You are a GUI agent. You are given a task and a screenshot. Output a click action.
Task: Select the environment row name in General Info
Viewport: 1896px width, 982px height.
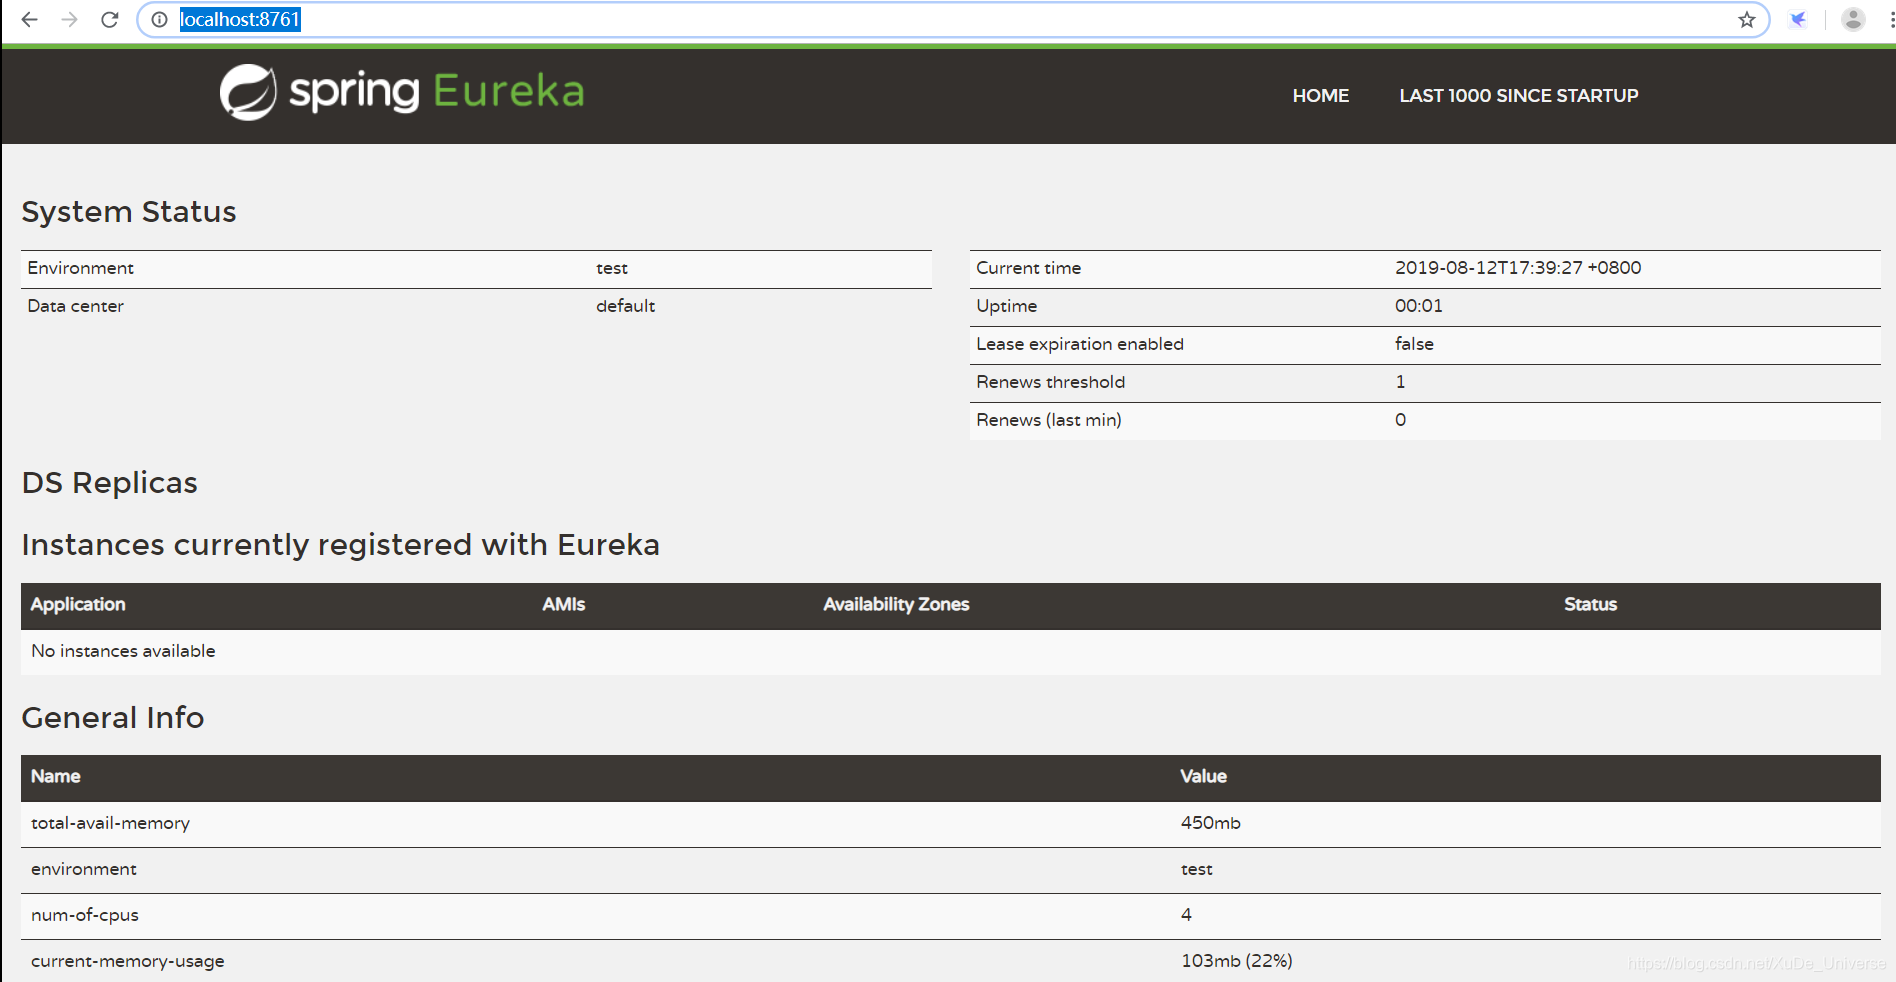coord(83,869)
